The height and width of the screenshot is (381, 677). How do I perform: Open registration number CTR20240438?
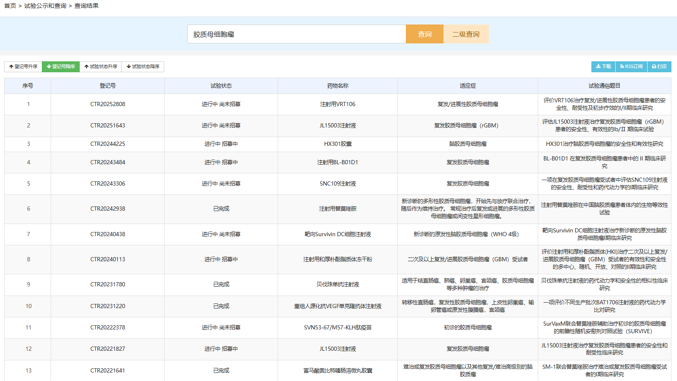click(x=108, y=234)
